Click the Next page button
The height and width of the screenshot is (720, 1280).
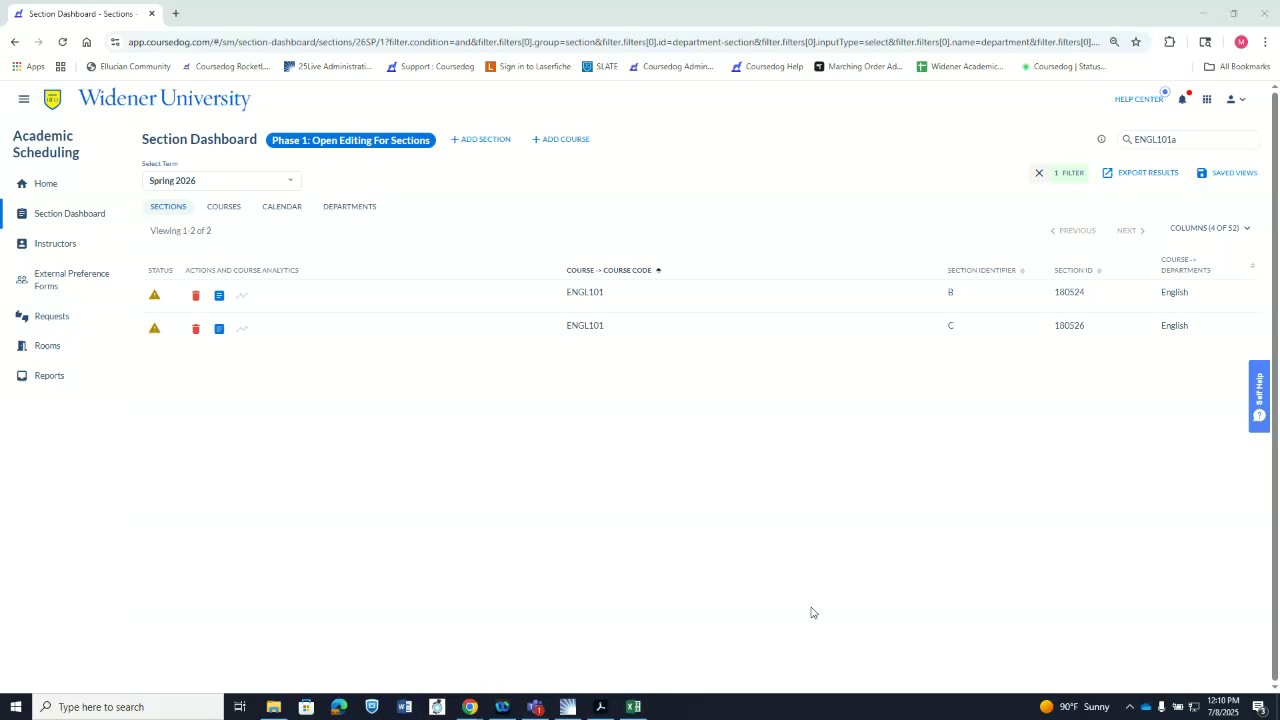(1131, 231)
